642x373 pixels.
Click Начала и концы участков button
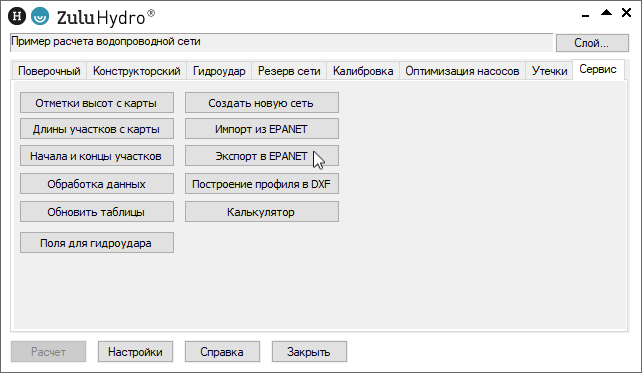(97, 156)
